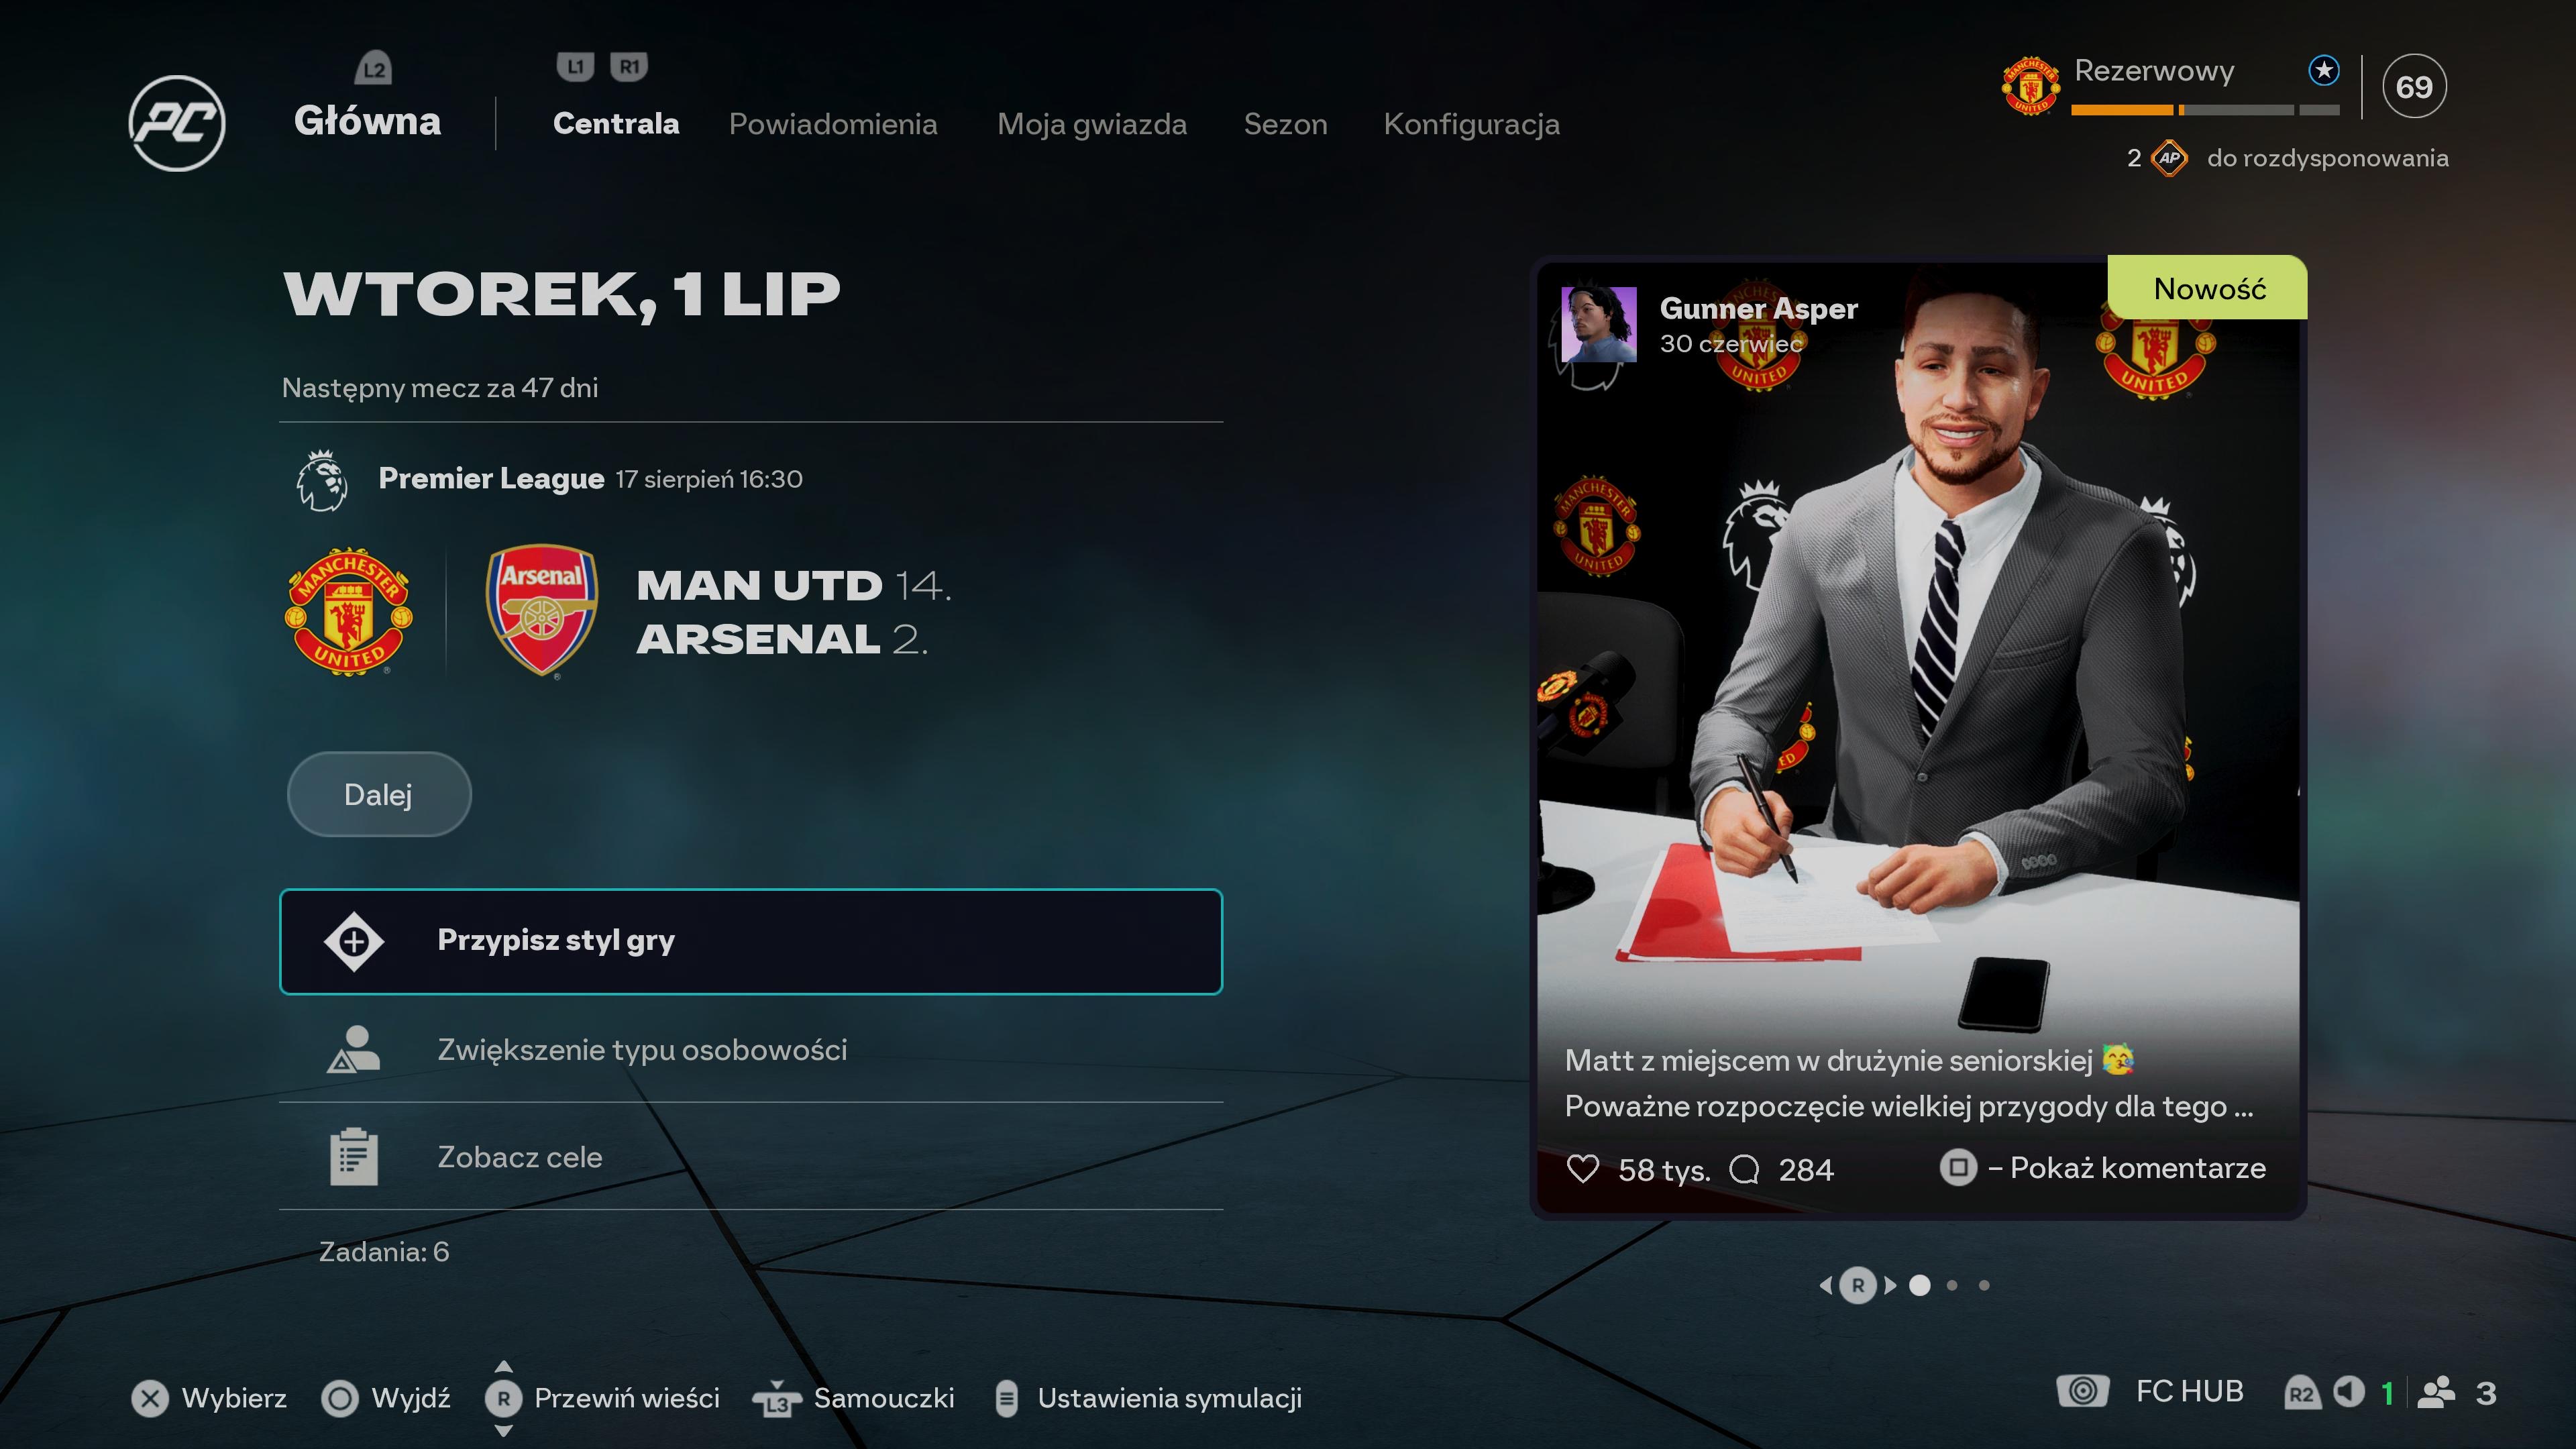Select the Manchester United crest in fixture
2576x1449 pixels.
[x=348, y=611]
